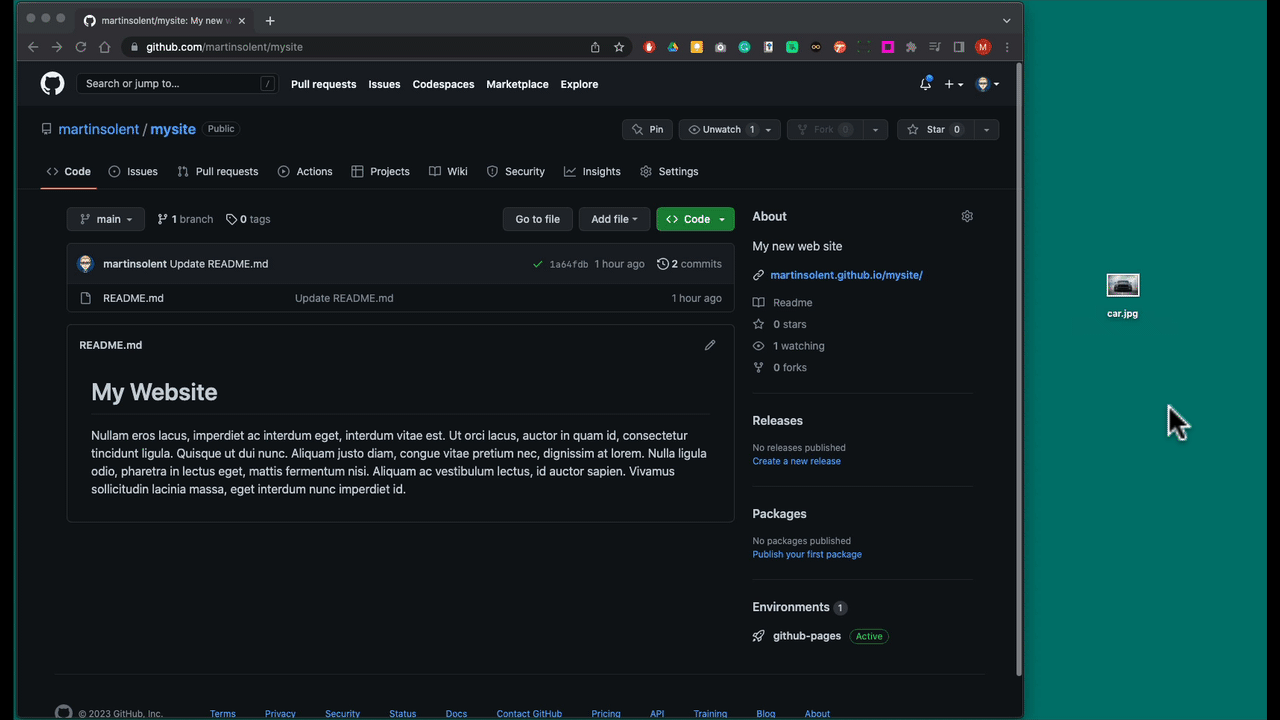Toggle Star on the repository
The height and width of the screenshot is (720, 1280).
(935, 130)
